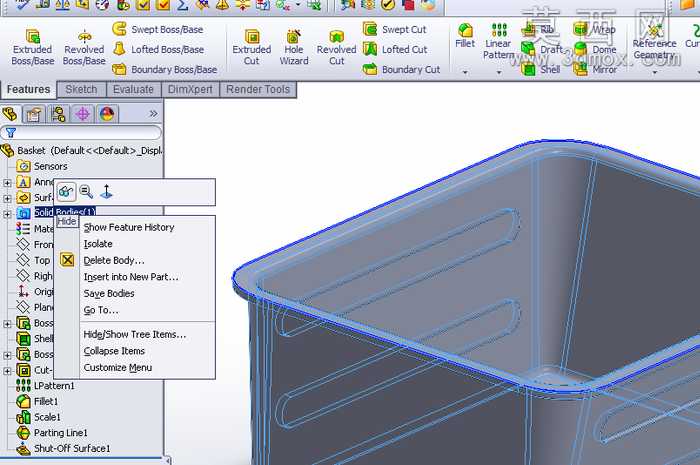Click the Hide icon in context toolbar
The width and height of the screenshot is (700, 465).
[x=66, y=192]
